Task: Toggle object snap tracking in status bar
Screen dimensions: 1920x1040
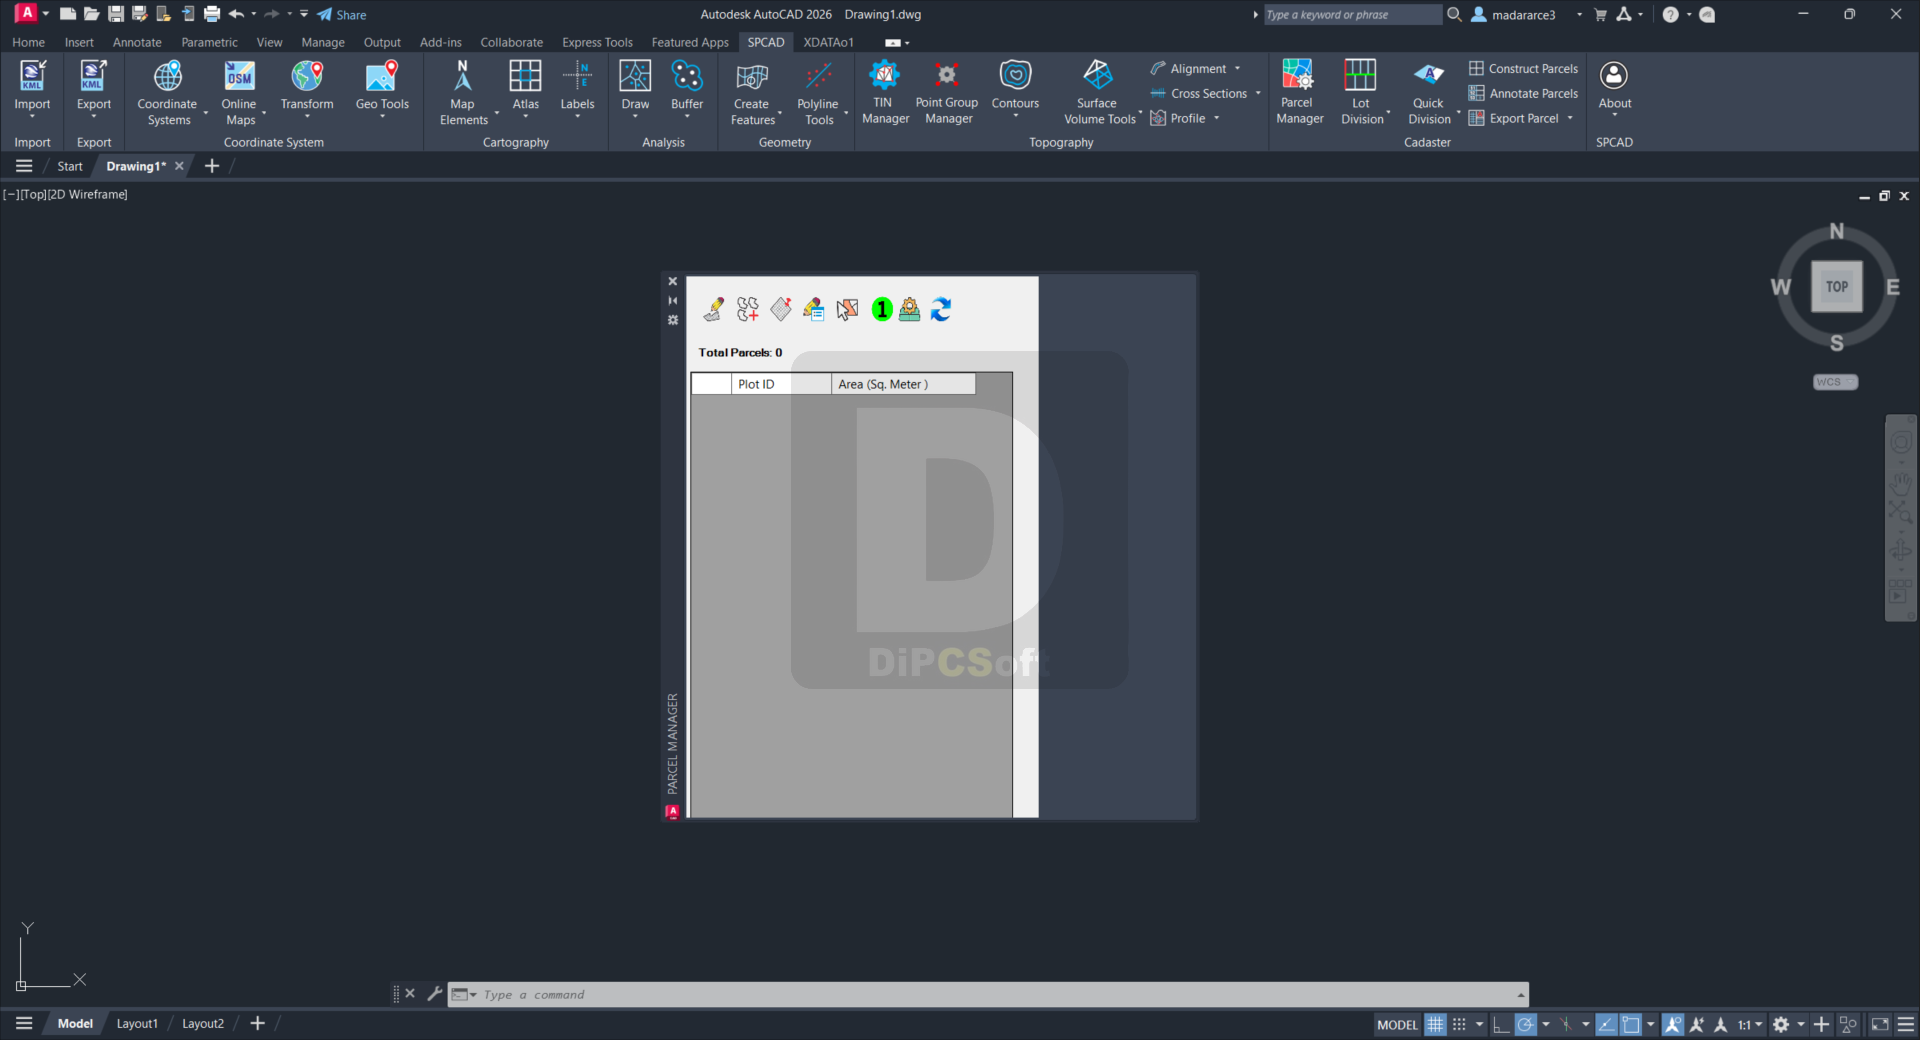Action: (x=1606, y=1024)
